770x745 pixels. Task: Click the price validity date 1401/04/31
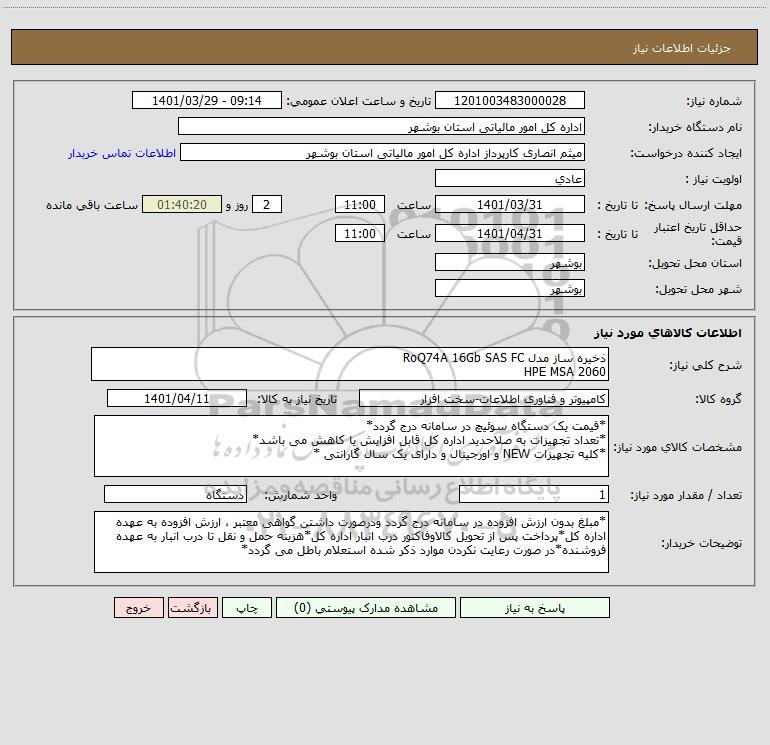(510, 233)
